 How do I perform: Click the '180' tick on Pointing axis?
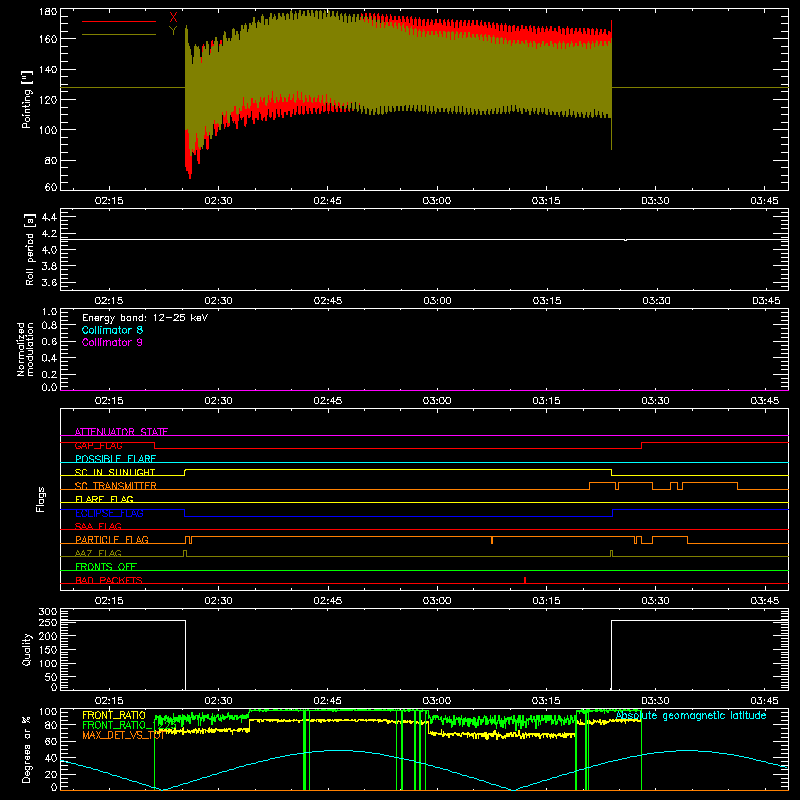[x=48, y=12]
